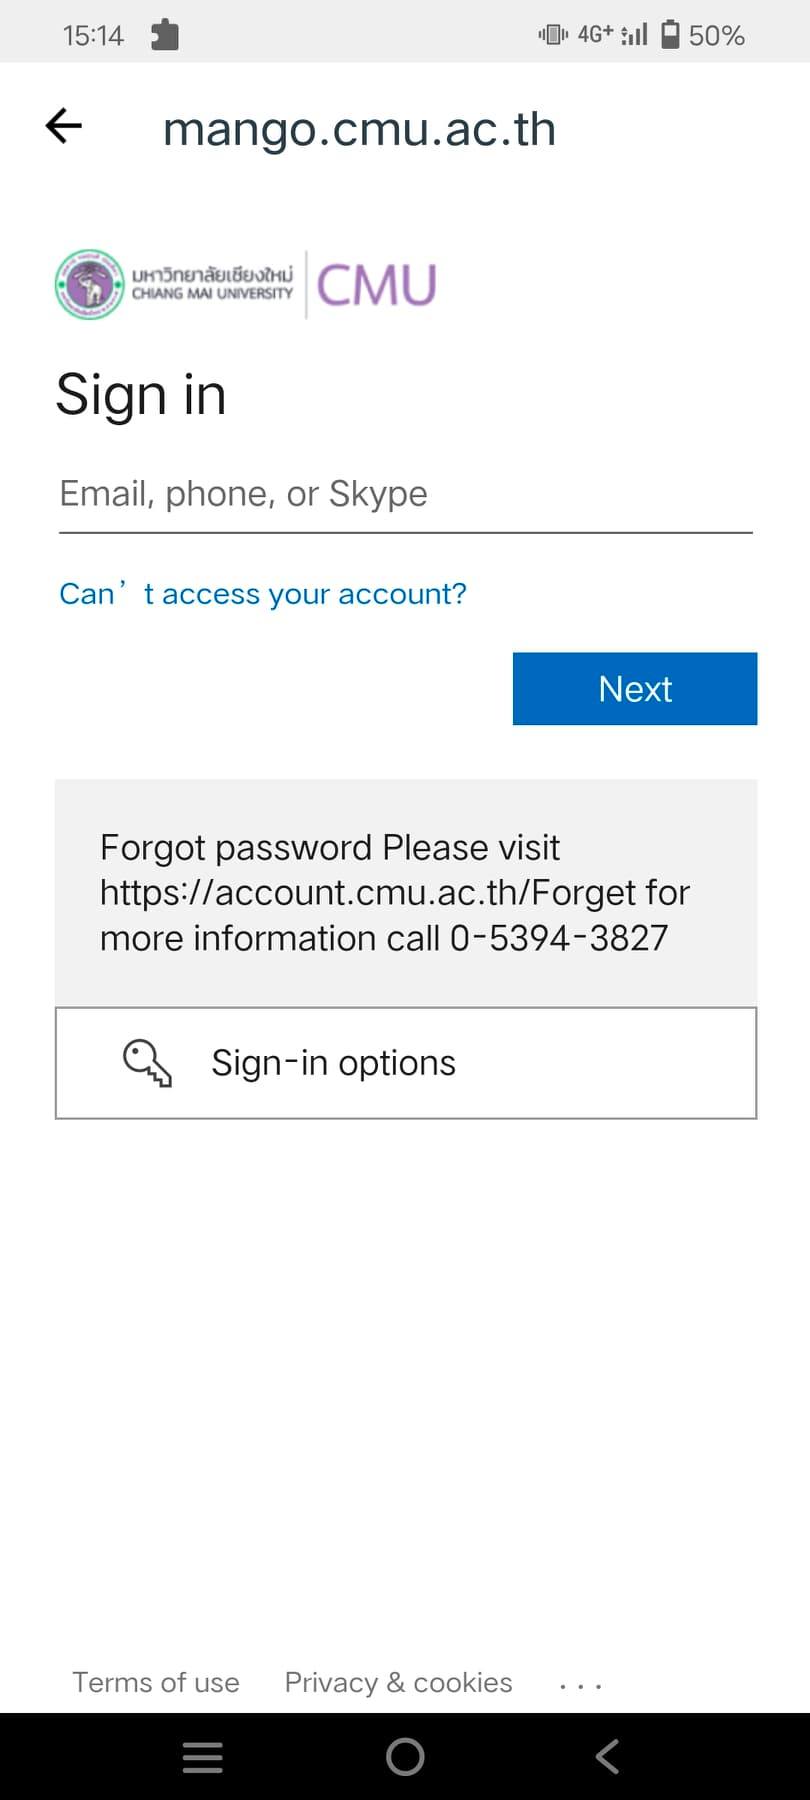
Task: Tap the mango.cmu.ac.th page title
Action: (x=359, y=129)
